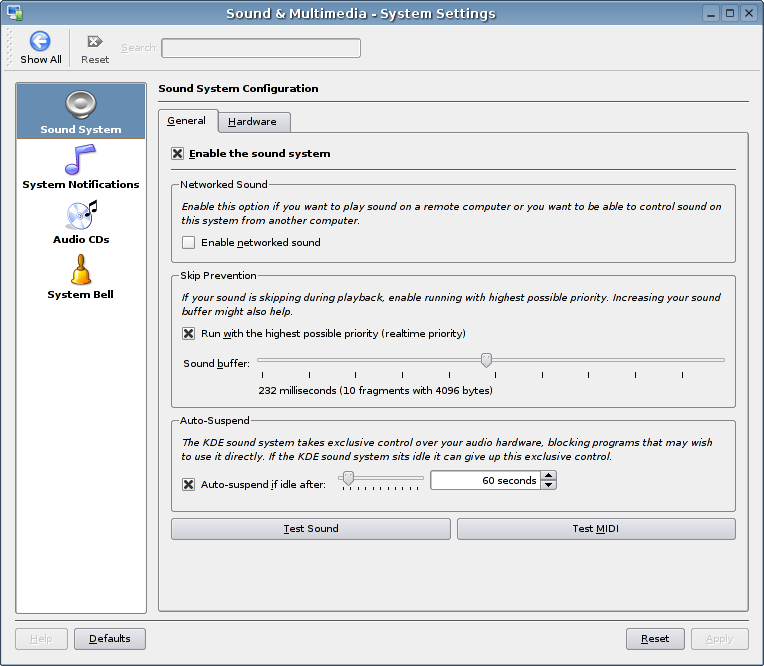This screenshot has width=764, height=666.
Task: Disable Auto-suspend if idle checkbox
Action: click(188, 483)
